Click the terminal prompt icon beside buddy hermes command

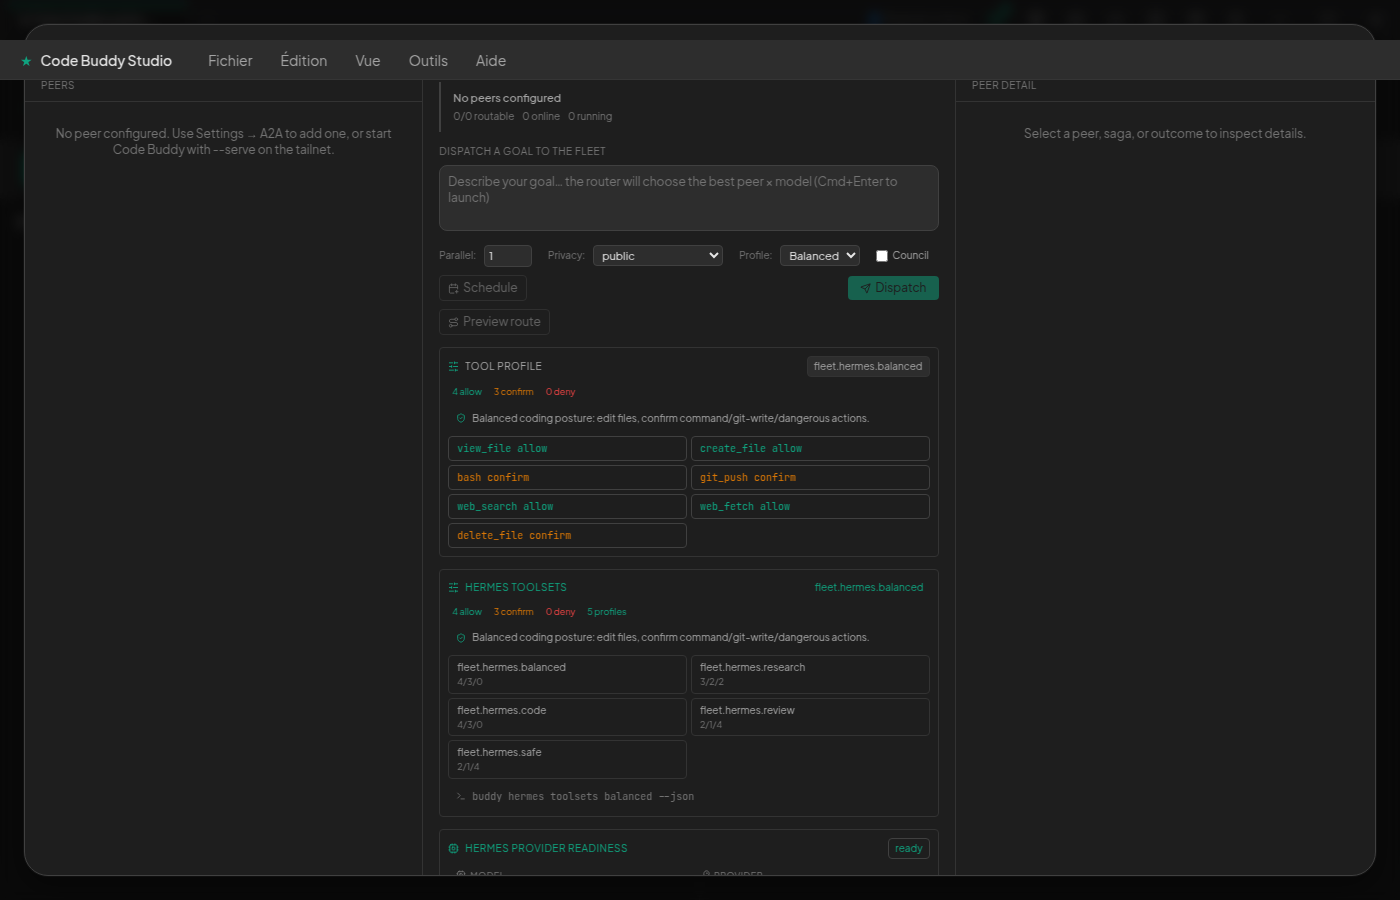pyautogui.click(x=461, y=797)
